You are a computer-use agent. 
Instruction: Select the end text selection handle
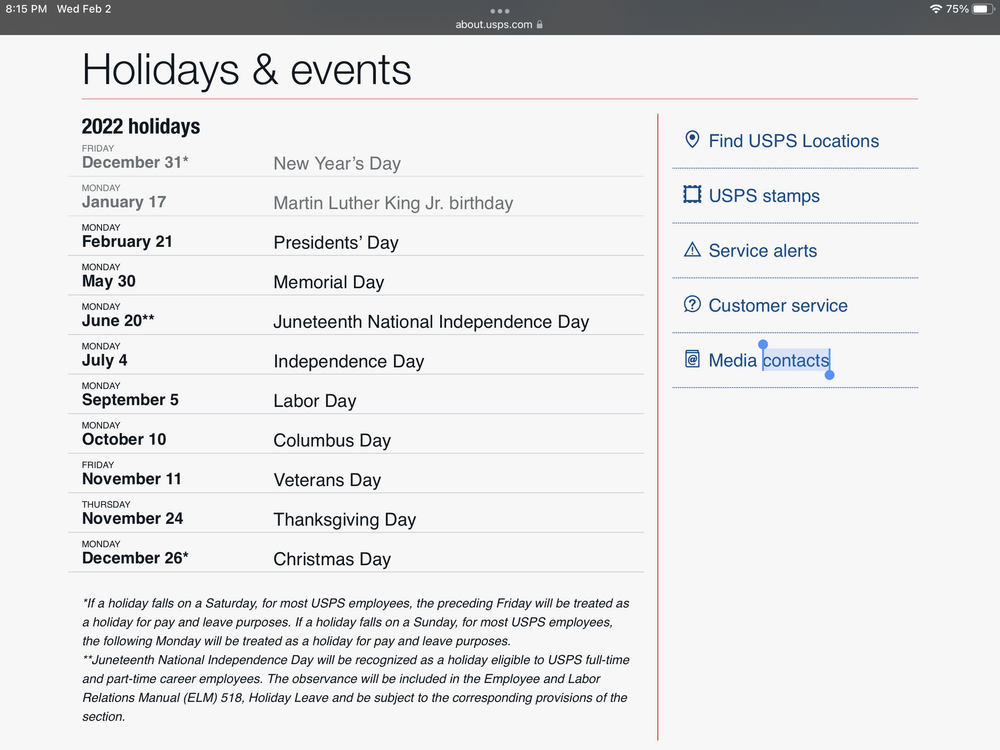829,375
